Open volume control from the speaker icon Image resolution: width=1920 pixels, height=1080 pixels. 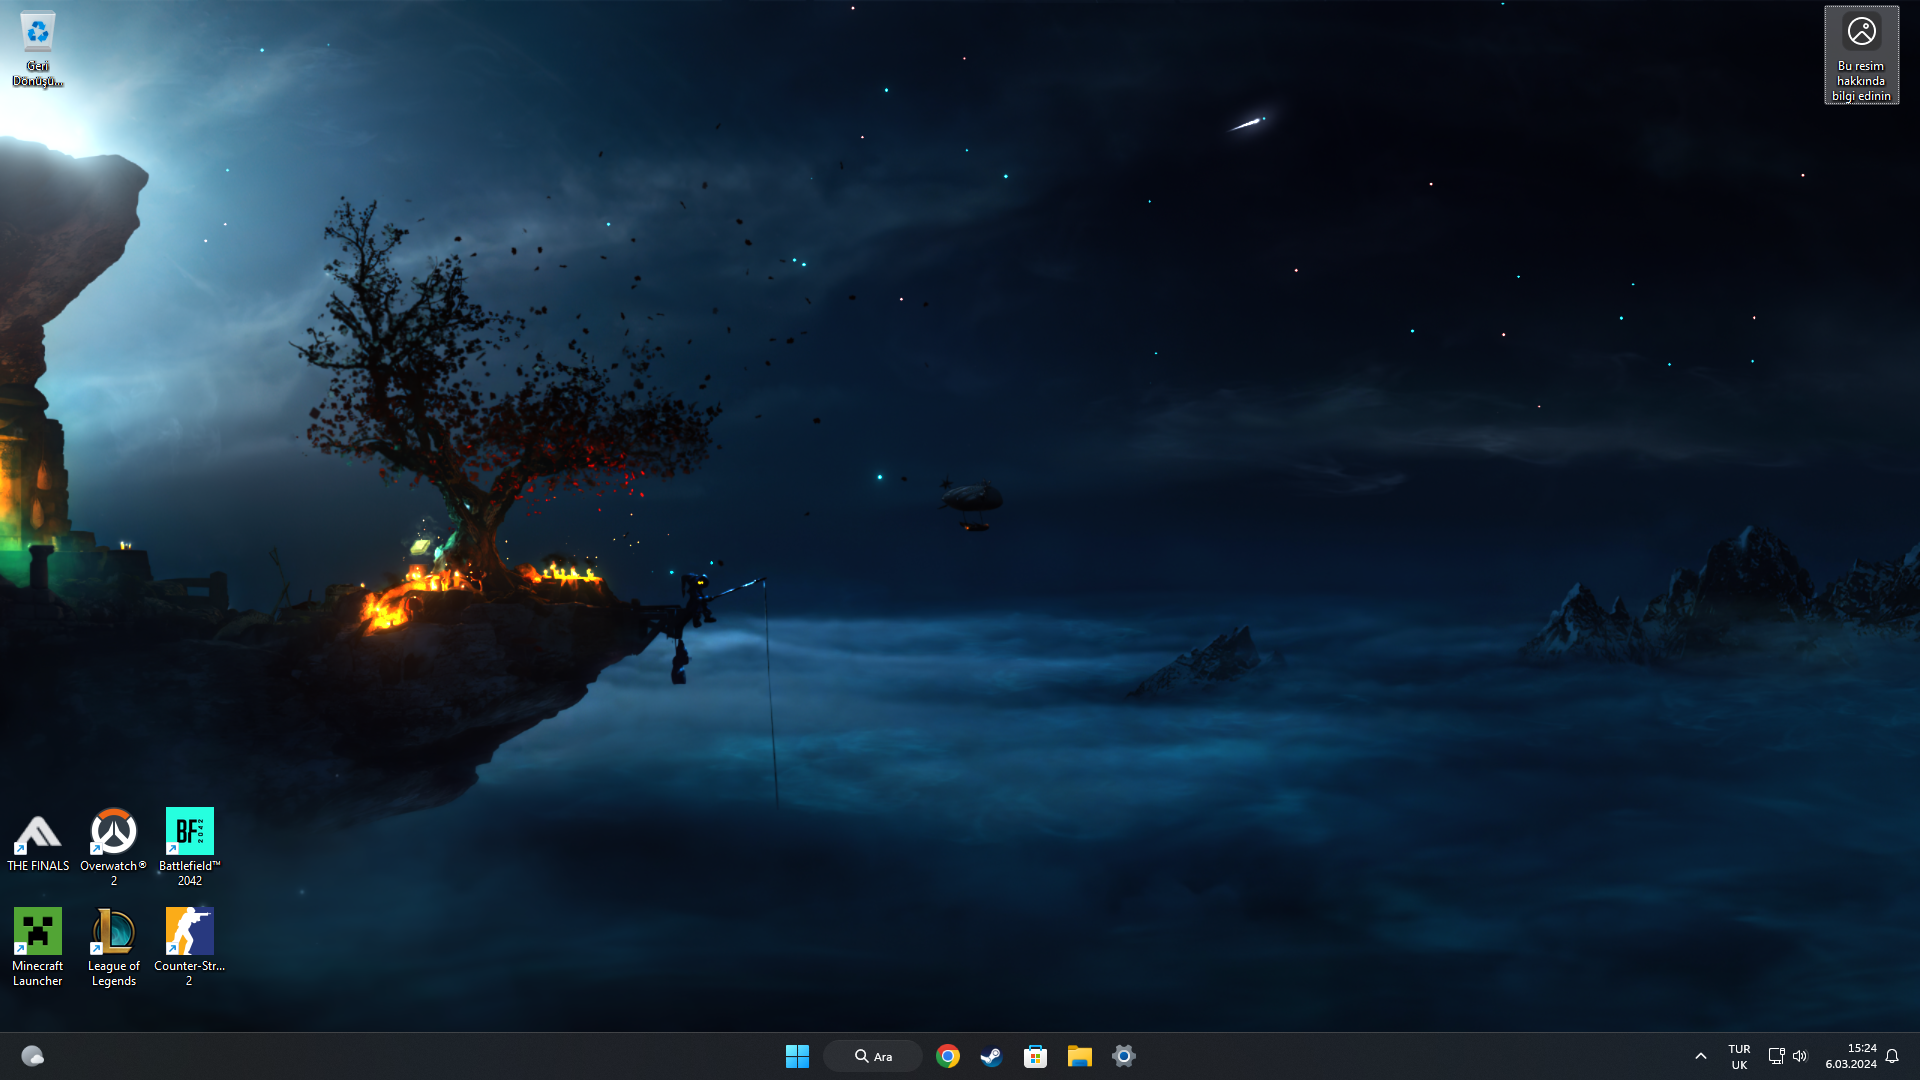tap(1800, 1056)
